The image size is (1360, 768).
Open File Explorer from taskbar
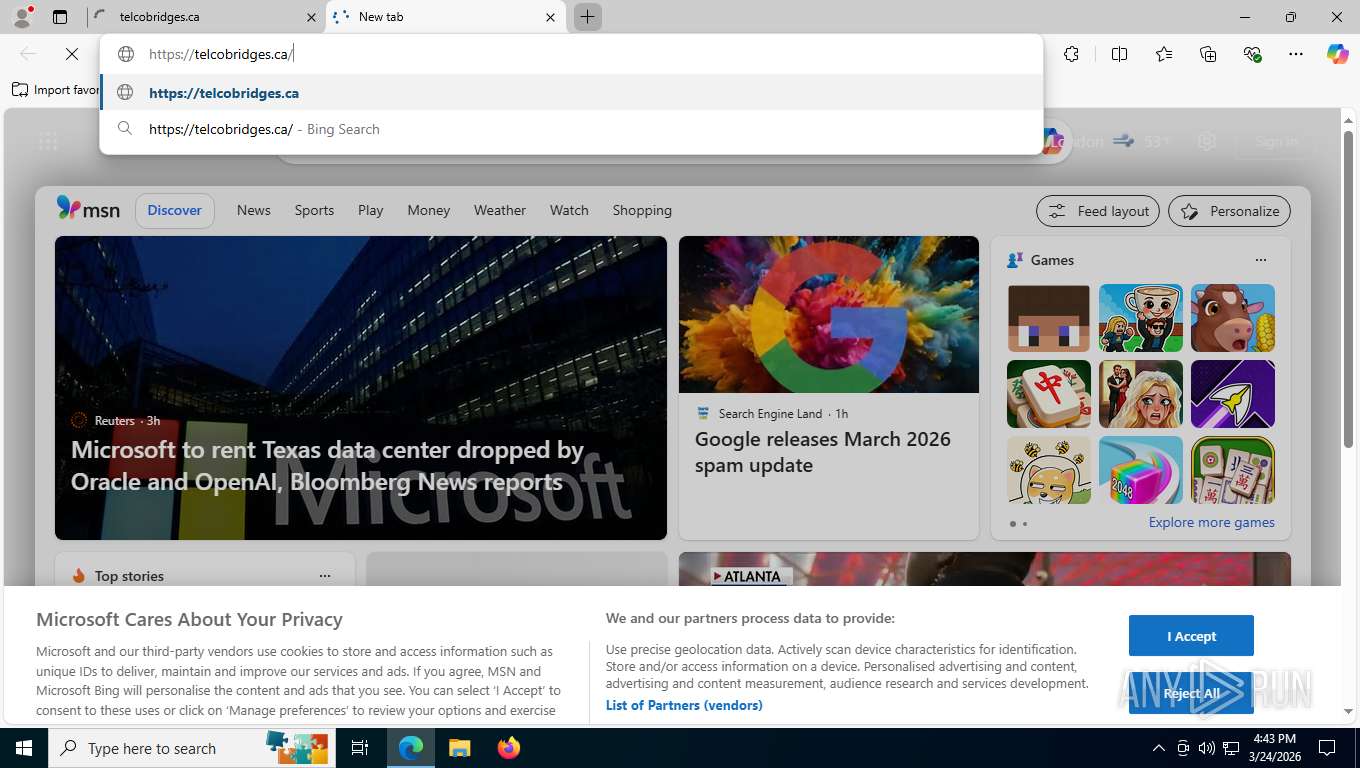coord(459,748)
